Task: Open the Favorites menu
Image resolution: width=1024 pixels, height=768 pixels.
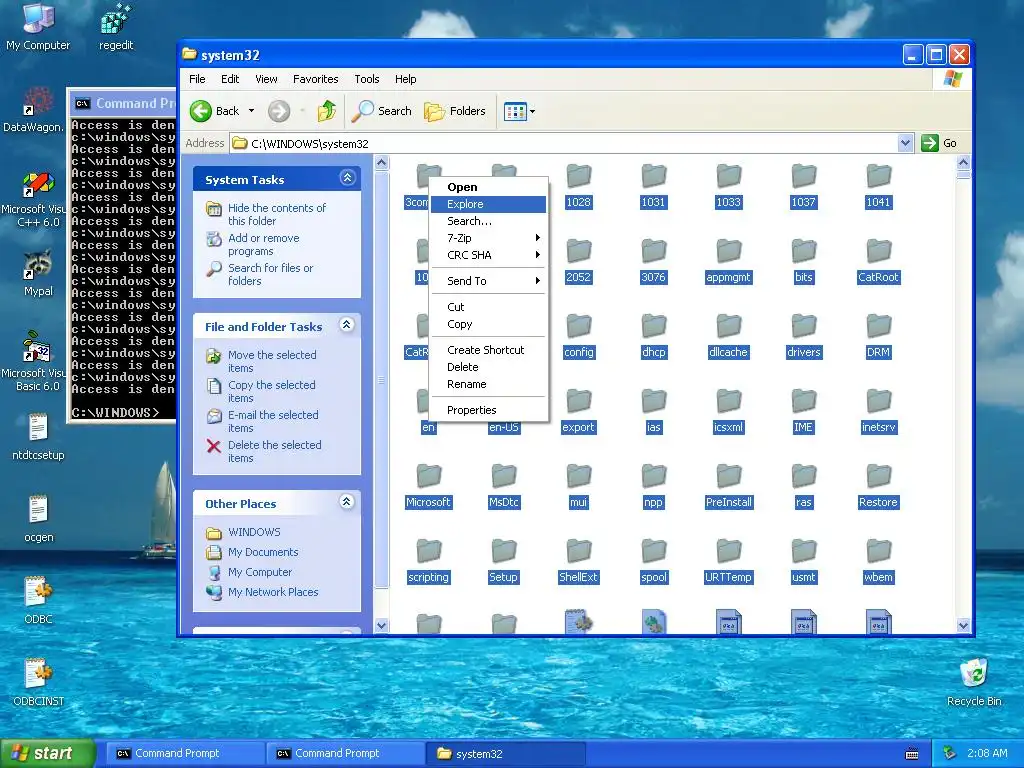Action: click(315, 79)
